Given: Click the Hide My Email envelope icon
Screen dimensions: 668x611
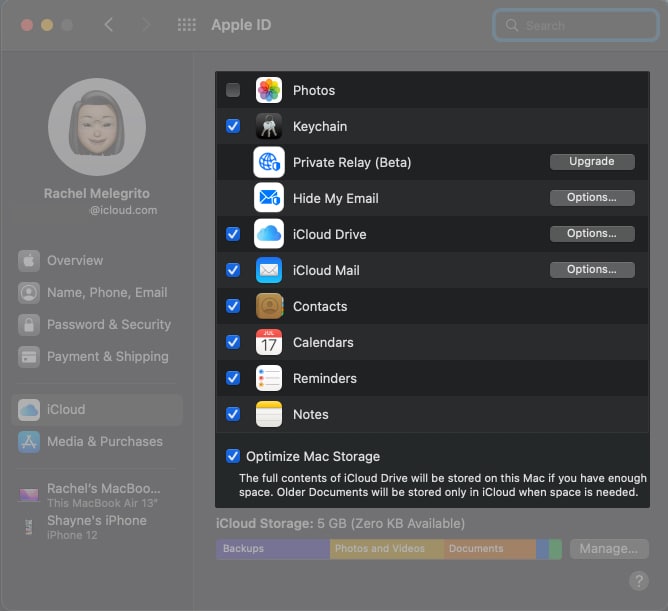Looking at the screenshot, I should [269, 198].
